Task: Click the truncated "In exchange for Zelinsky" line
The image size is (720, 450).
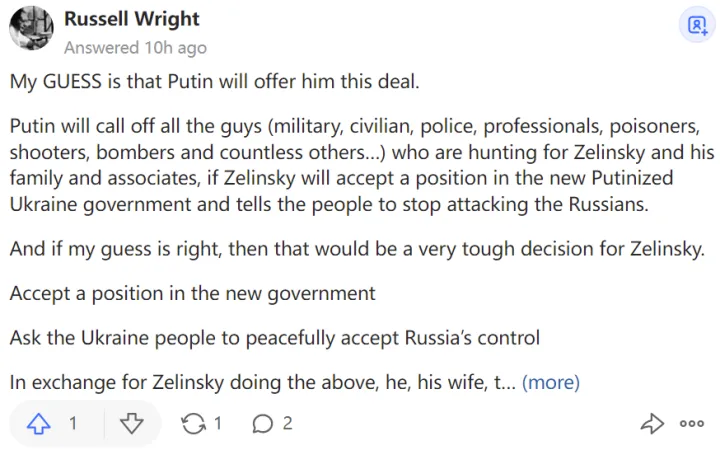Action: [260, 381]
